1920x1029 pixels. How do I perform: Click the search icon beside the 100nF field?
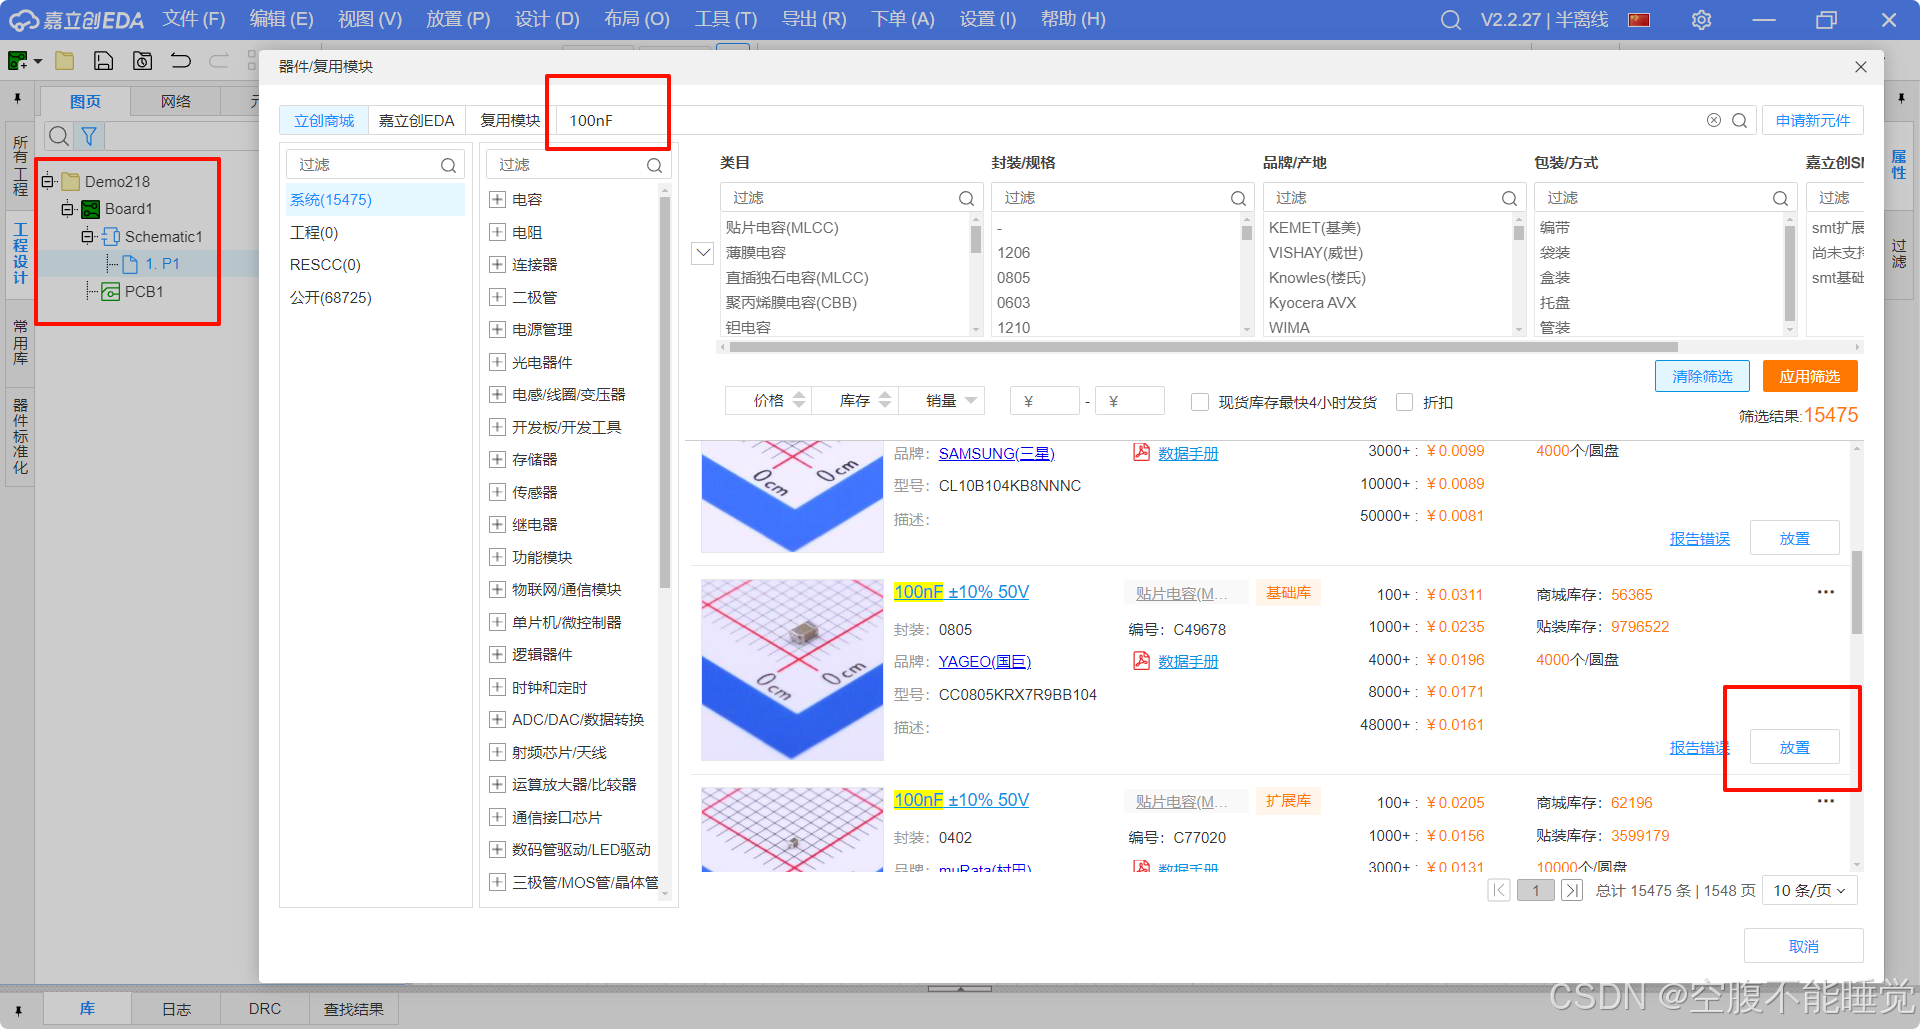[1739, 120]
